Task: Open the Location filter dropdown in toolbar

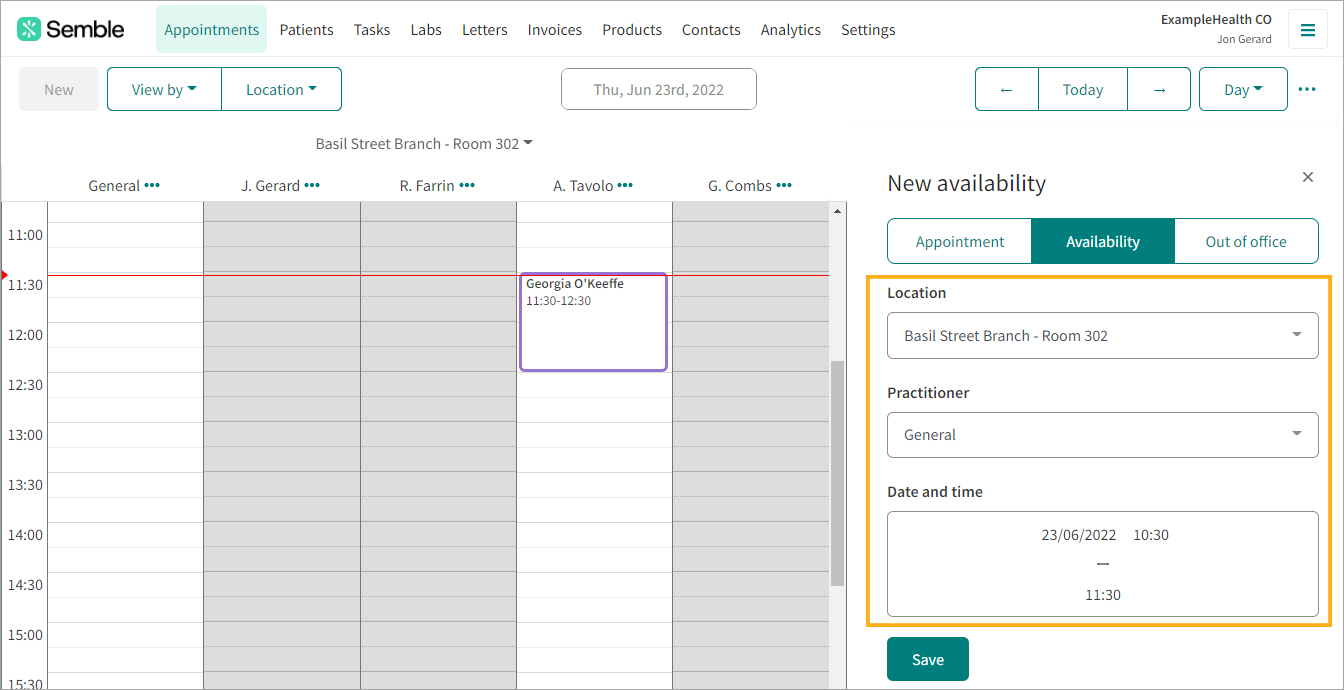Action: pos(281,89)
